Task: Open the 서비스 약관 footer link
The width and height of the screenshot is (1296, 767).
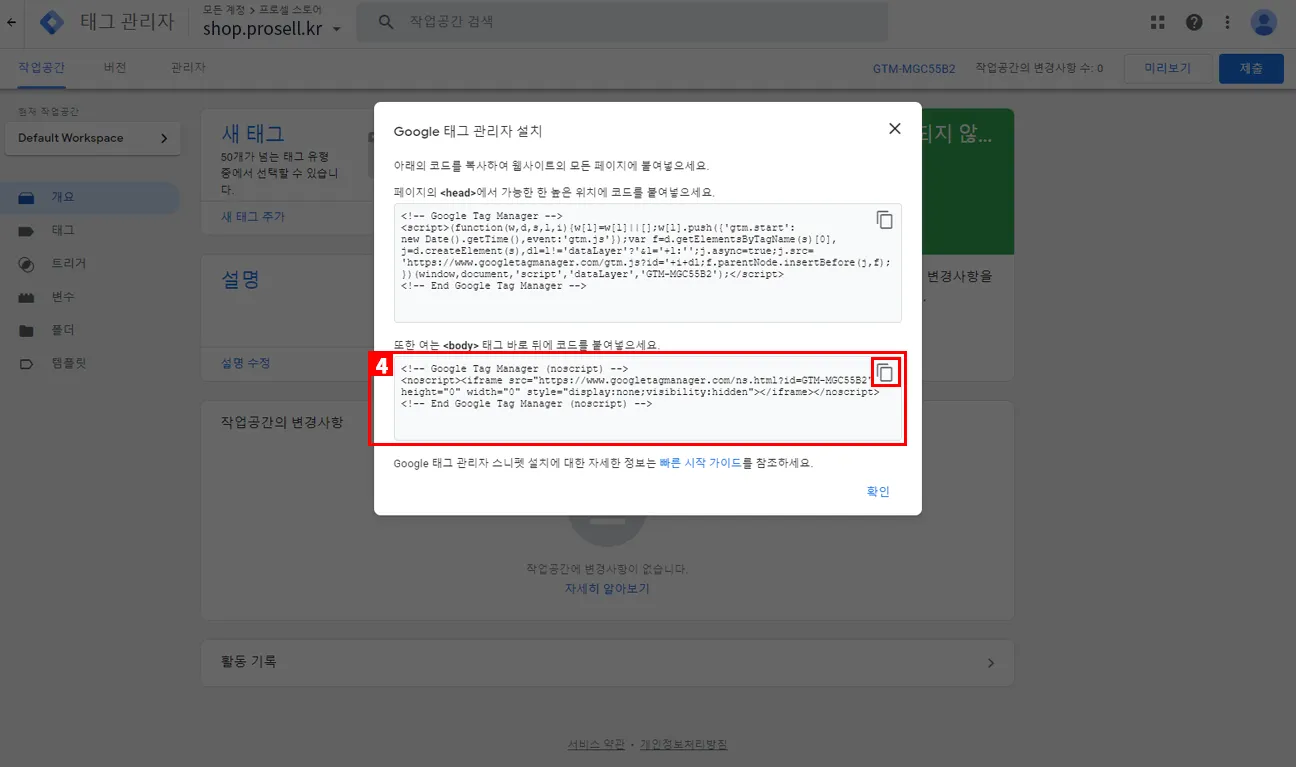Action: [x=596, y=745]
